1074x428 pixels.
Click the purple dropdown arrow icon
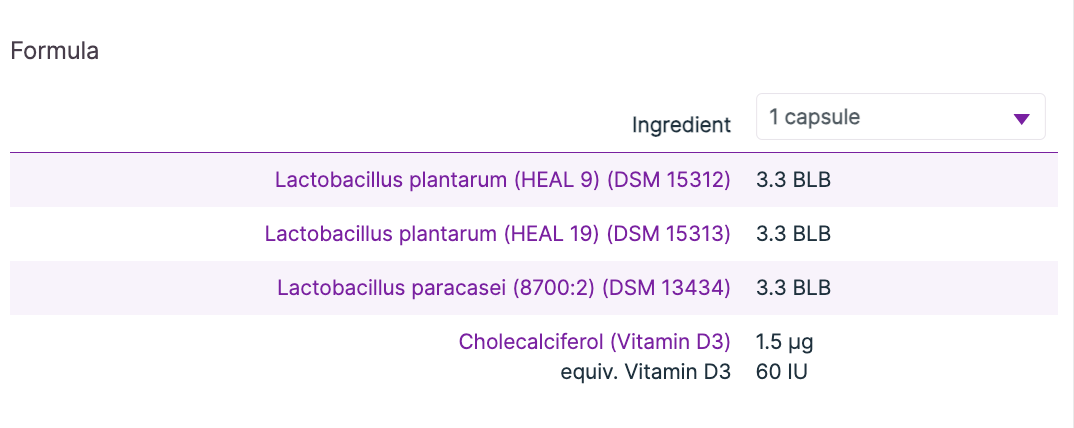(1021, 118)
